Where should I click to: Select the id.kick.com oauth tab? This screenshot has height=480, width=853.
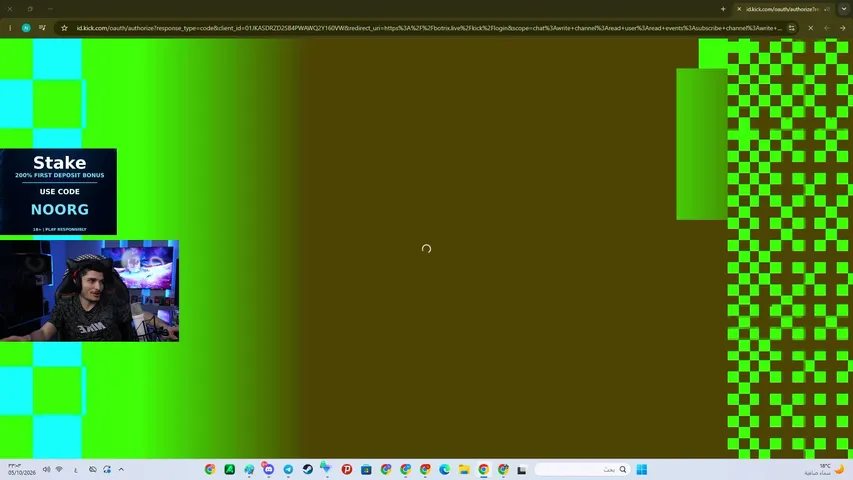pos(782,9)
